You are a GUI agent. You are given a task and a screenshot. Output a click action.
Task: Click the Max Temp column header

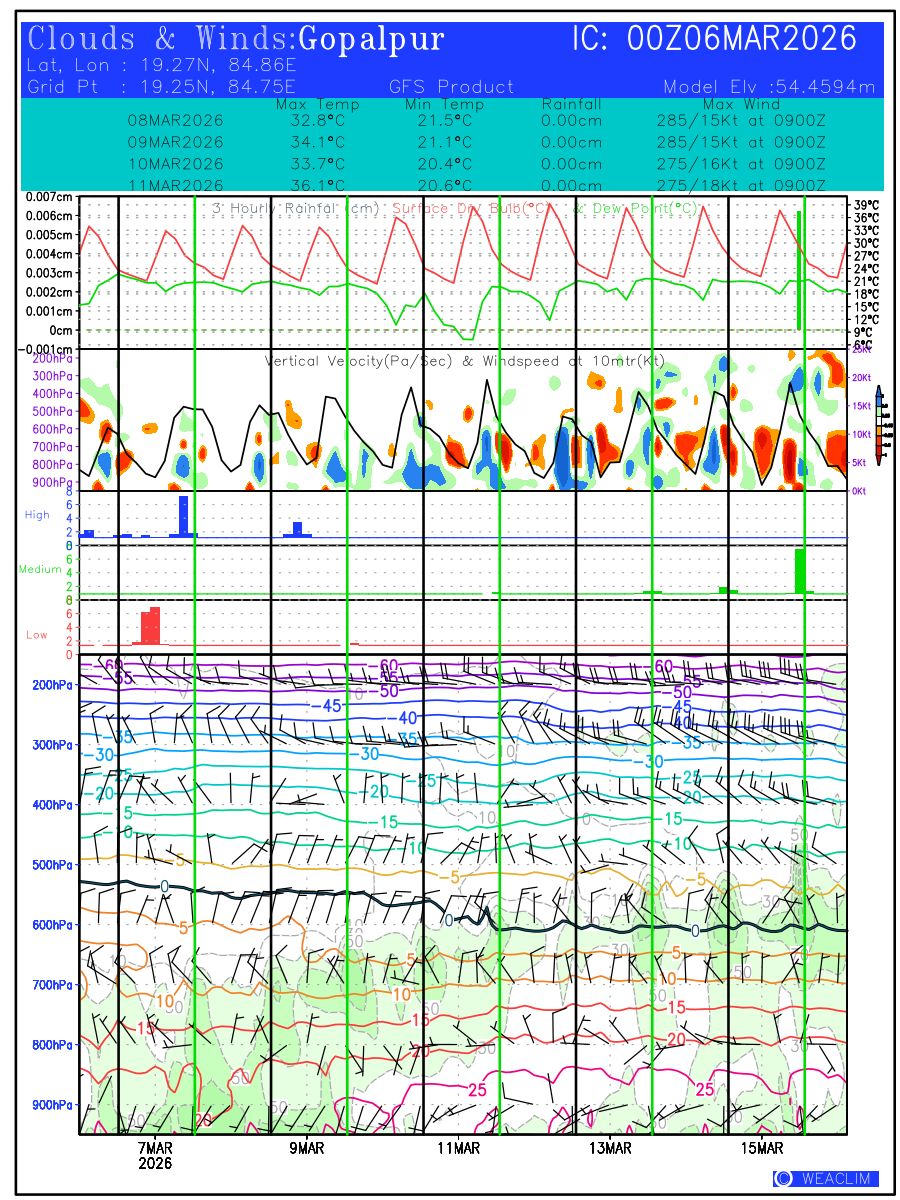[317, 104]
